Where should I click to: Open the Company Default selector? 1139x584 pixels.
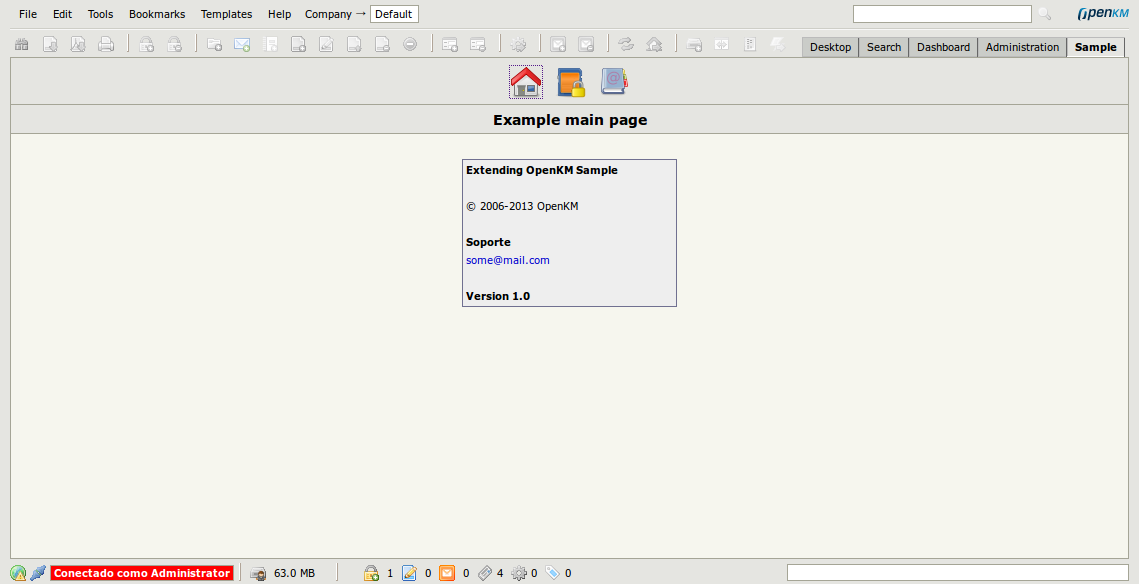point(394,14)
